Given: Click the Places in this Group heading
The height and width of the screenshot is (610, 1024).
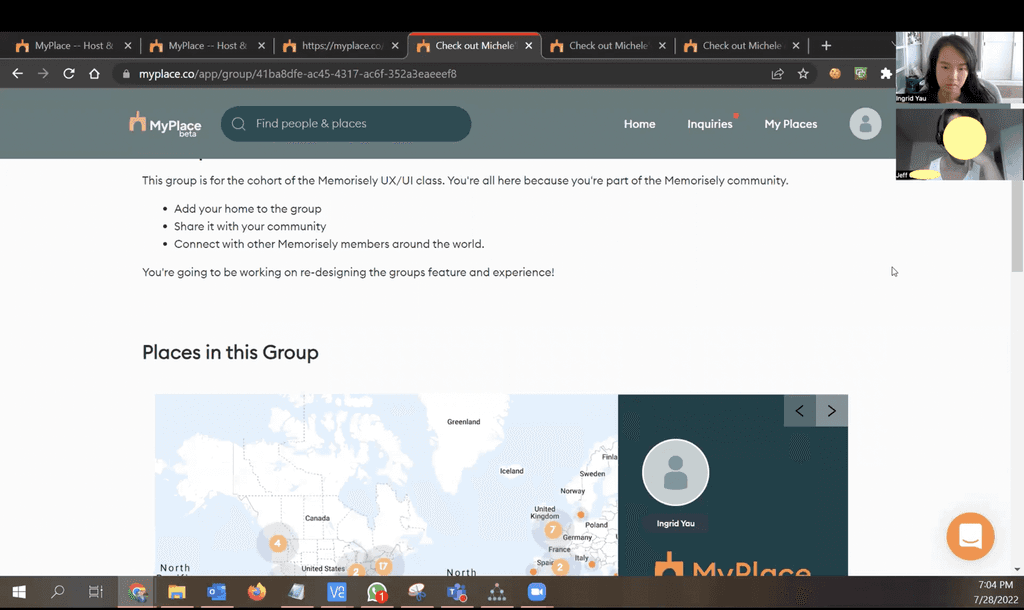Looking at the screenshot, I should click(231, 353).
